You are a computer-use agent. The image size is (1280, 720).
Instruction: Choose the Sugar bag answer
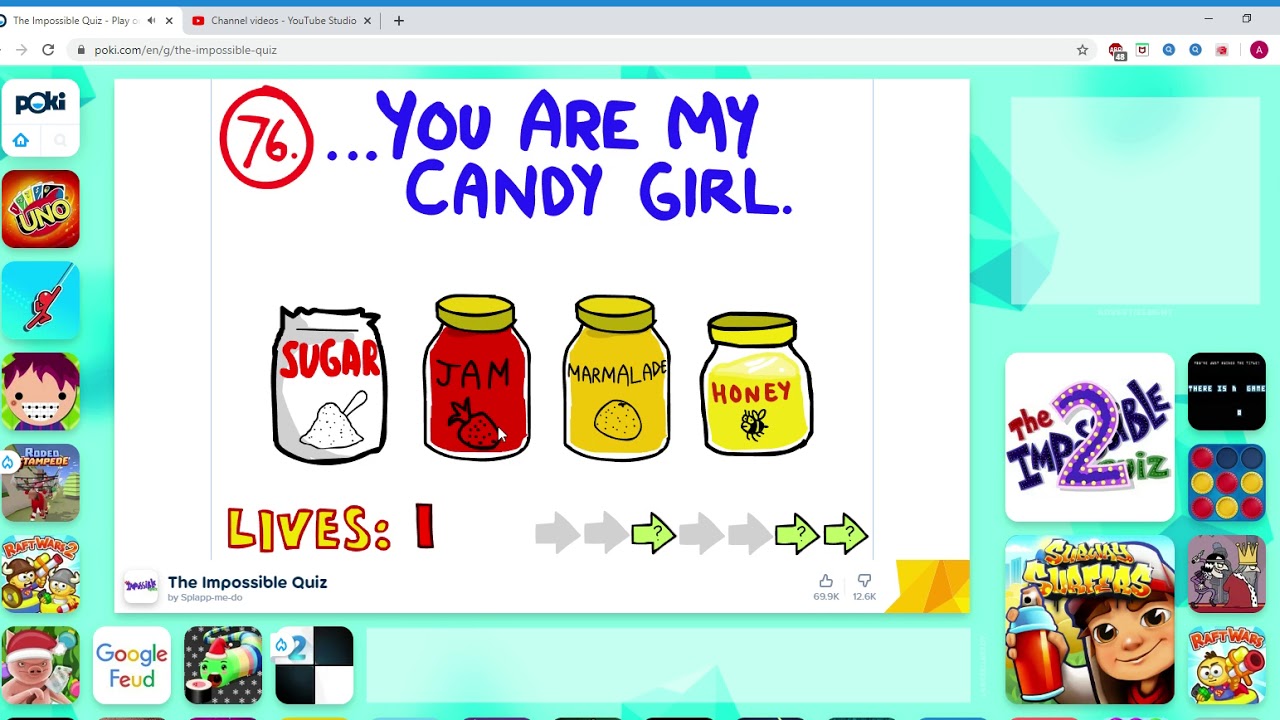click(329, 385)
